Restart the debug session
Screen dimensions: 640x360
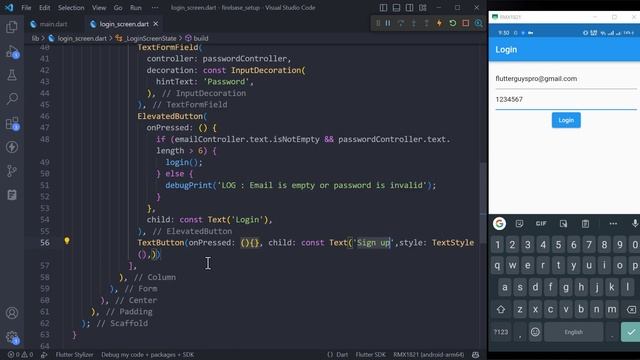(x=452, y=23)
